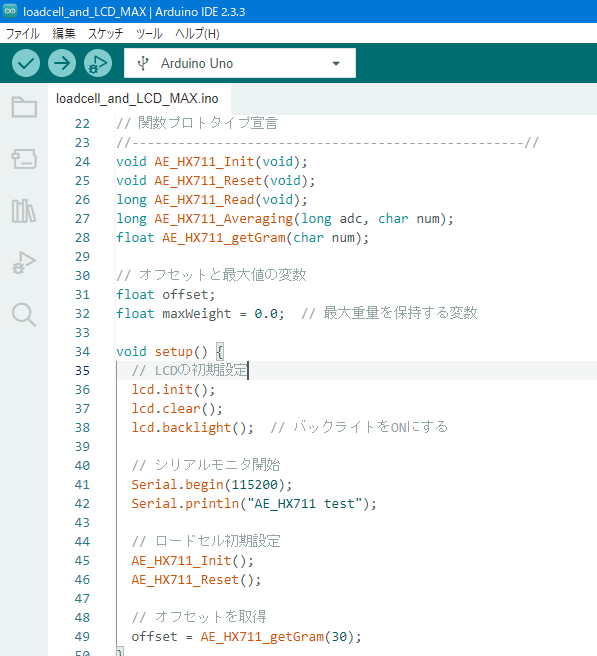
Task: Click line number 24 in gutter
Action: click(82, 161)
